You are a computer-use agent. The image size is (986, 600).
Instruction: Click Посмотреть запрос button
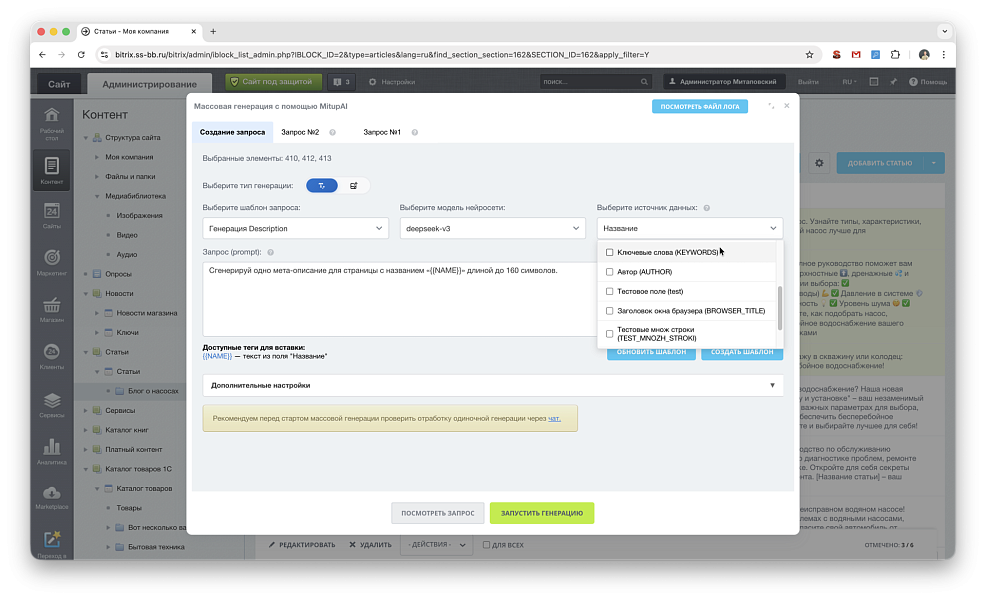point(438,513)
